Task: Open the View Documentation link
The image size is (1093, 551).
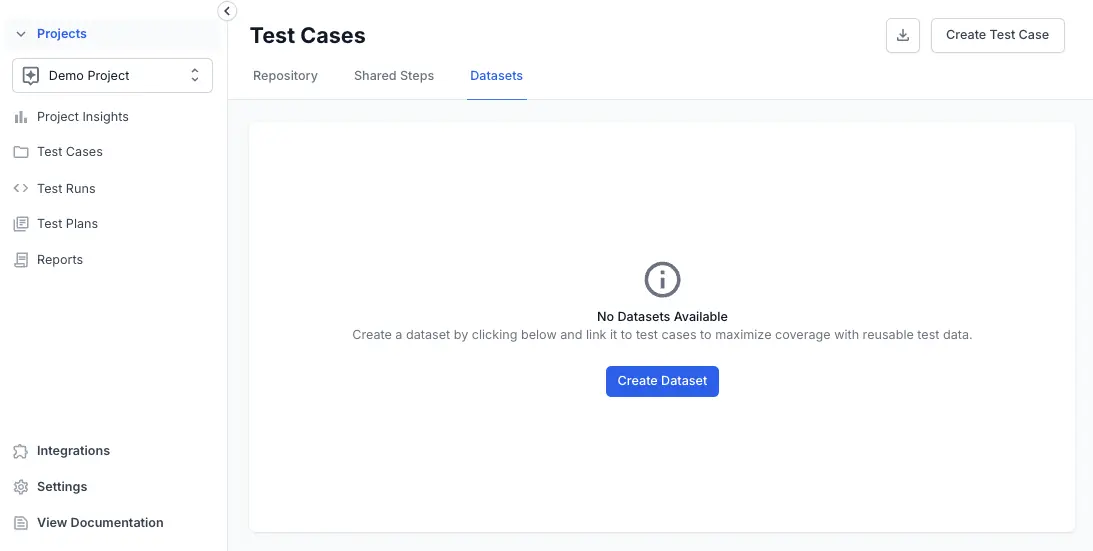Action: click(100, 523)
